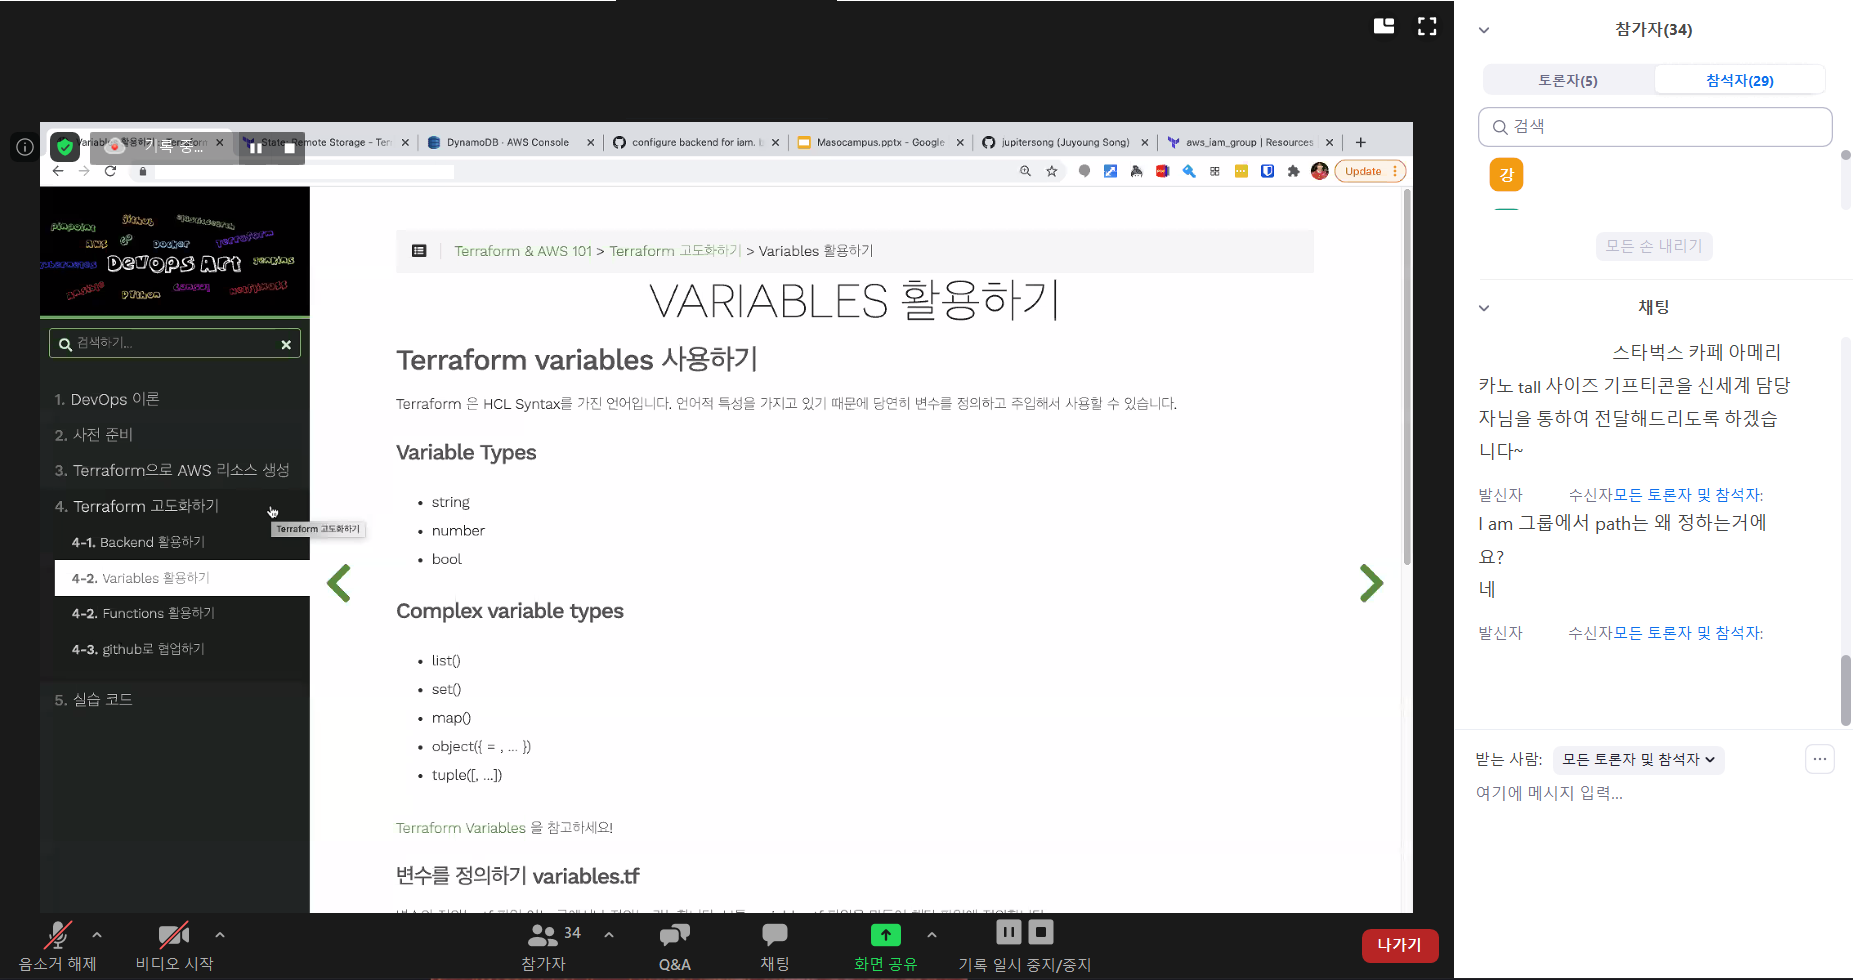Stop the recording in bottom toolbar
1853x980 pixels.
[1041, 932]
